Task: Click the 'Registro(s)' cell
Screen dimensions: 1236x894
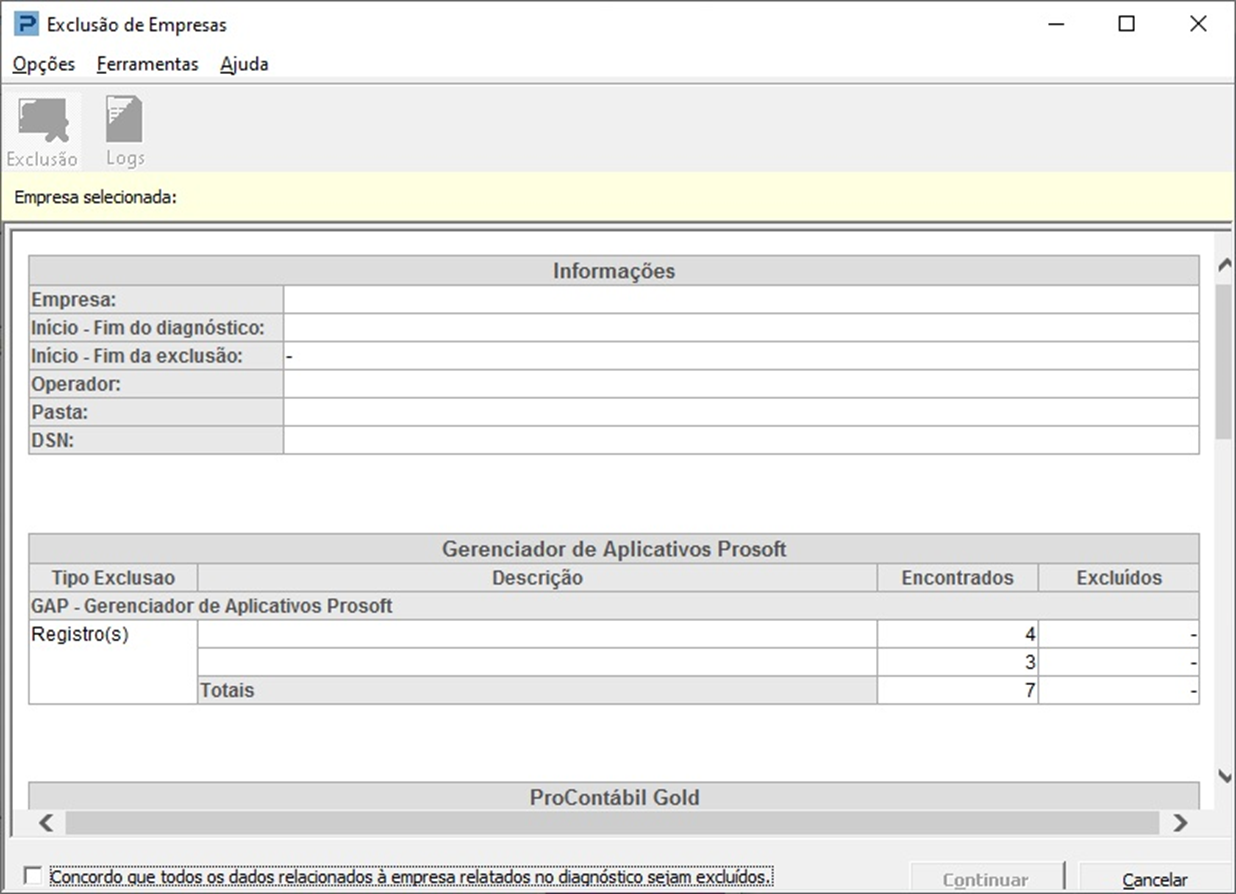Action: tap(113, 661)
